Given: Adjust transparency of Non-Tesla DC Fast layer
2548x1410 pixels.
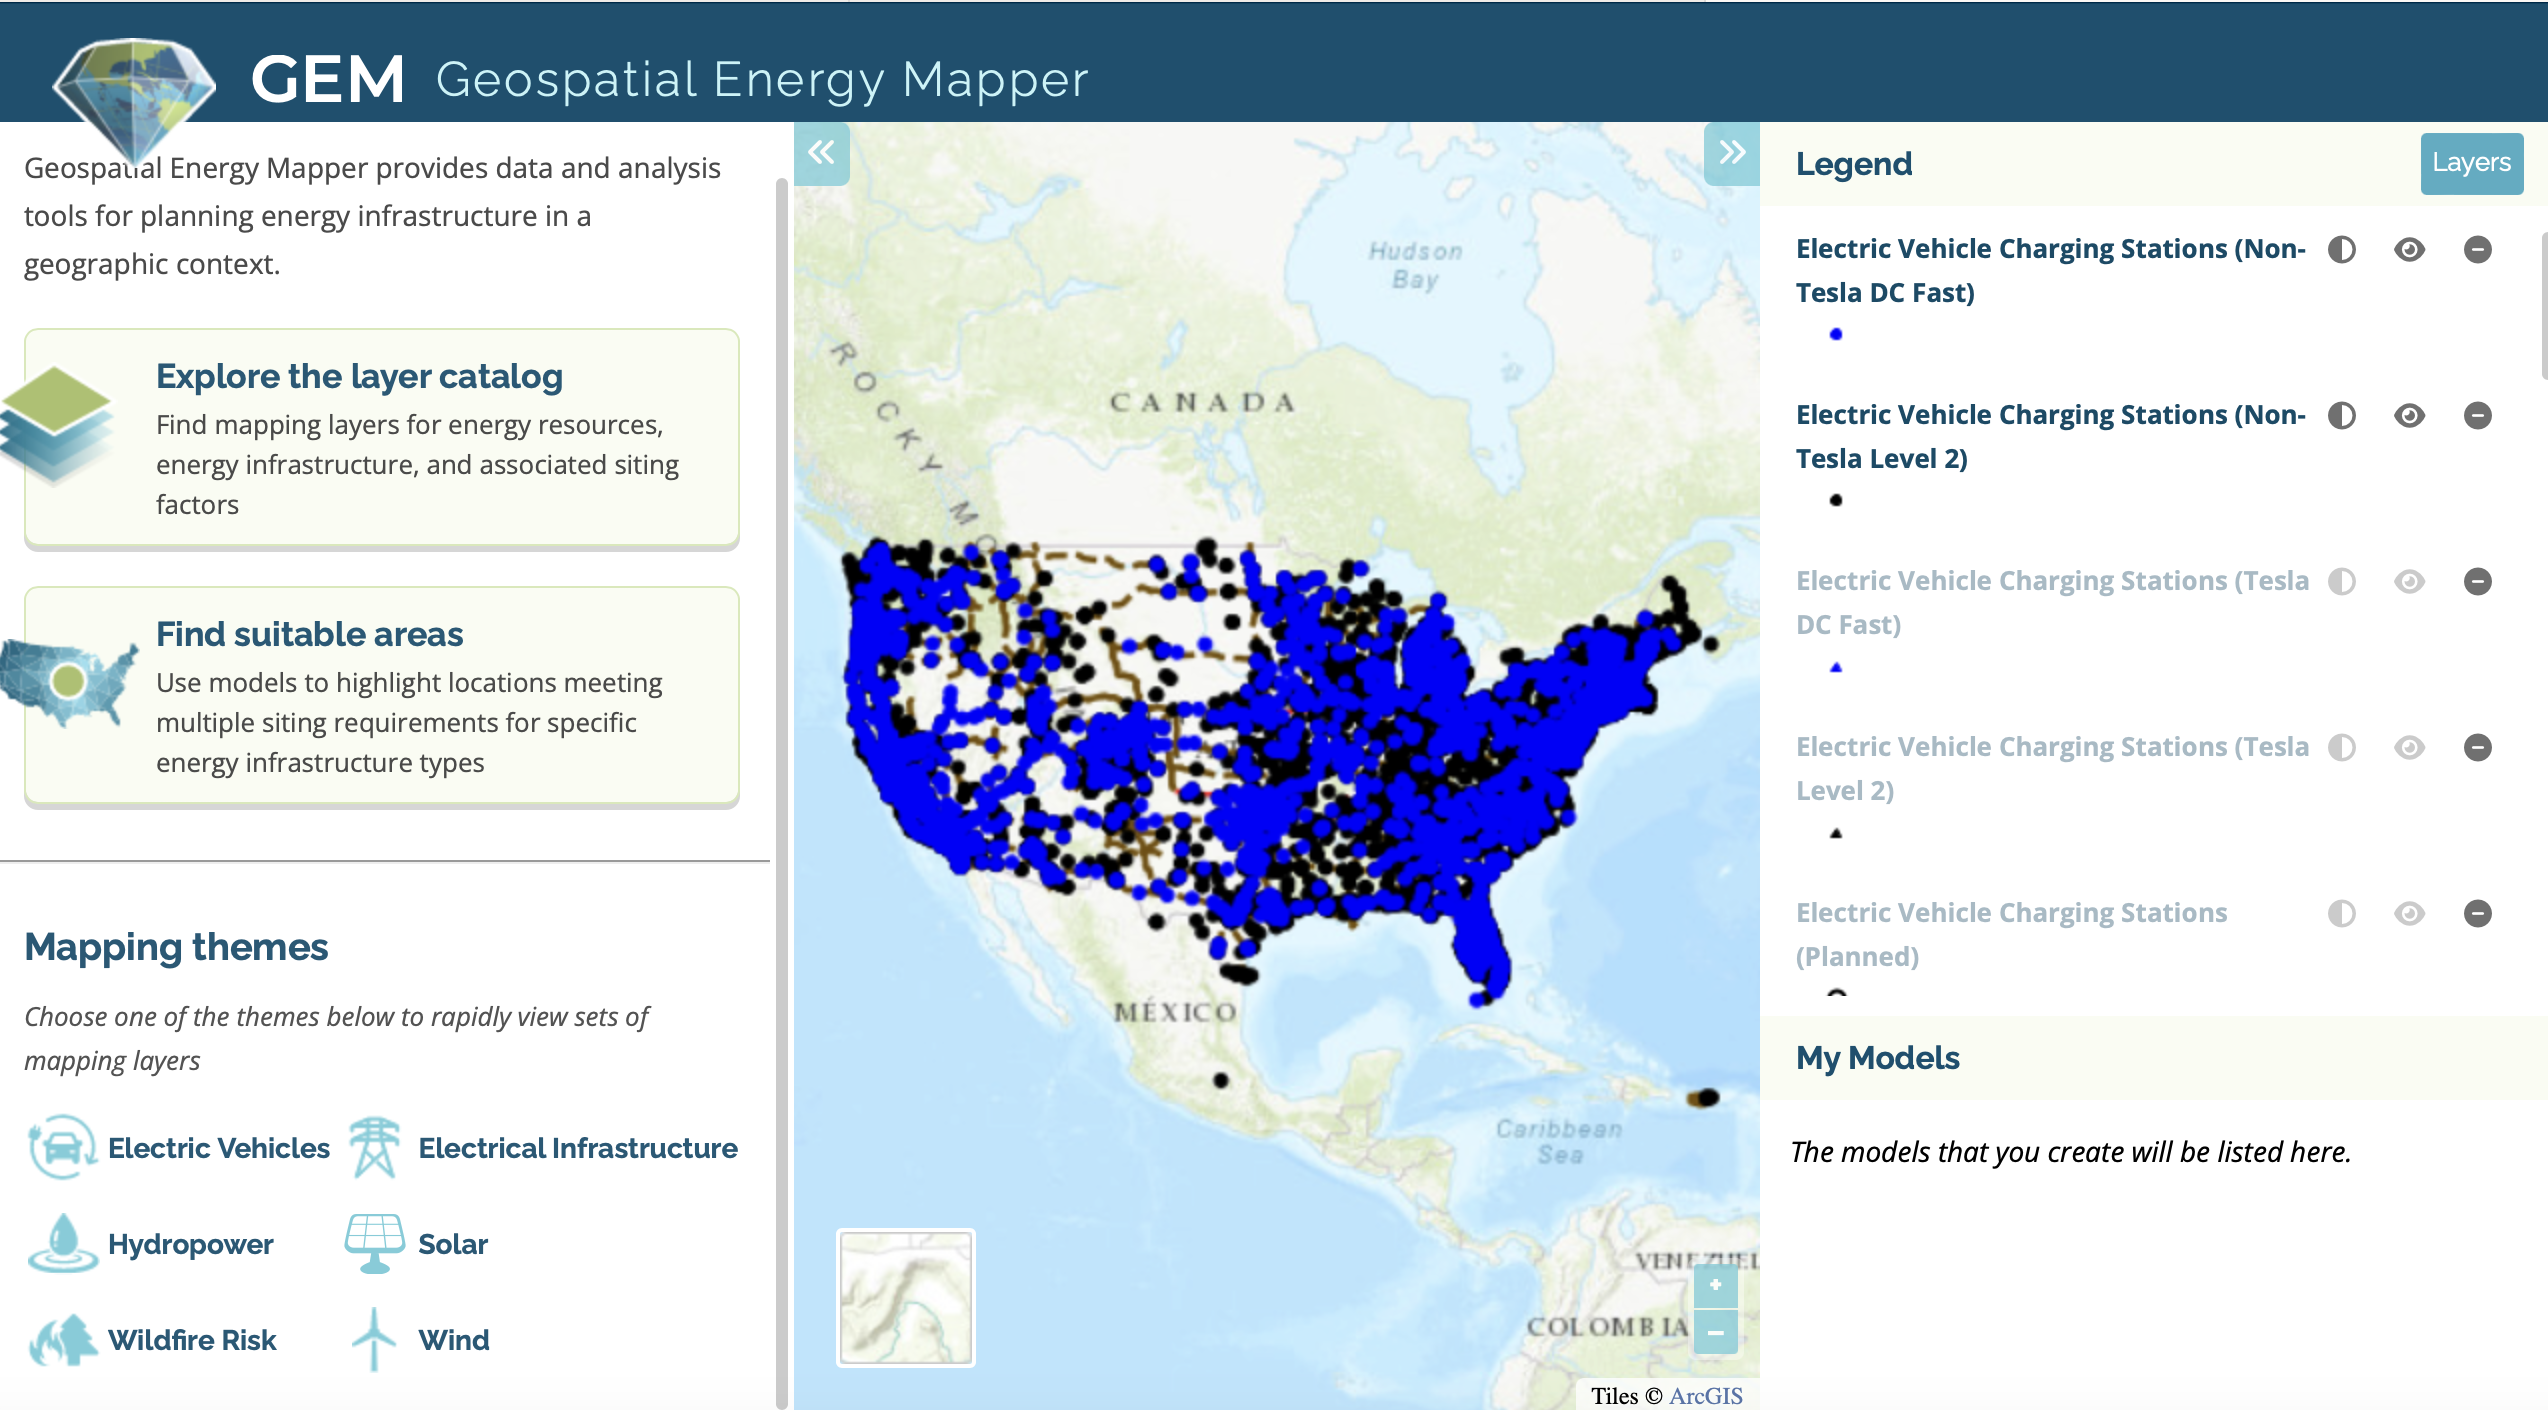Looking at the screenshot, I should [2341, 249].
